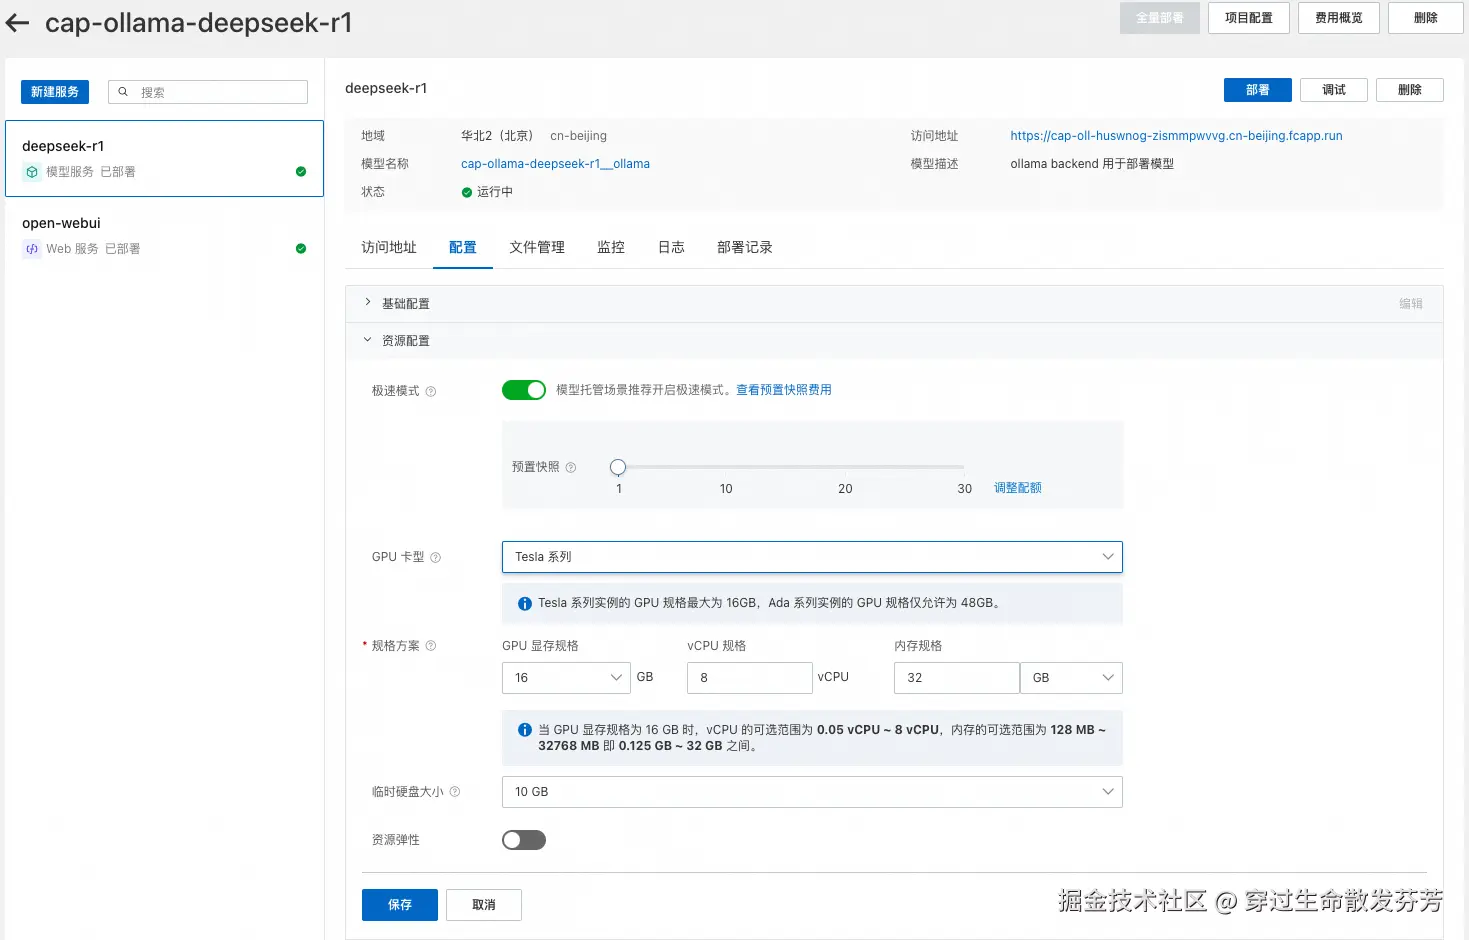Switch to the 访问地址 tab
Viewport: 1469px width, 940px height.
pyautogui.click(x=389, y=247)
